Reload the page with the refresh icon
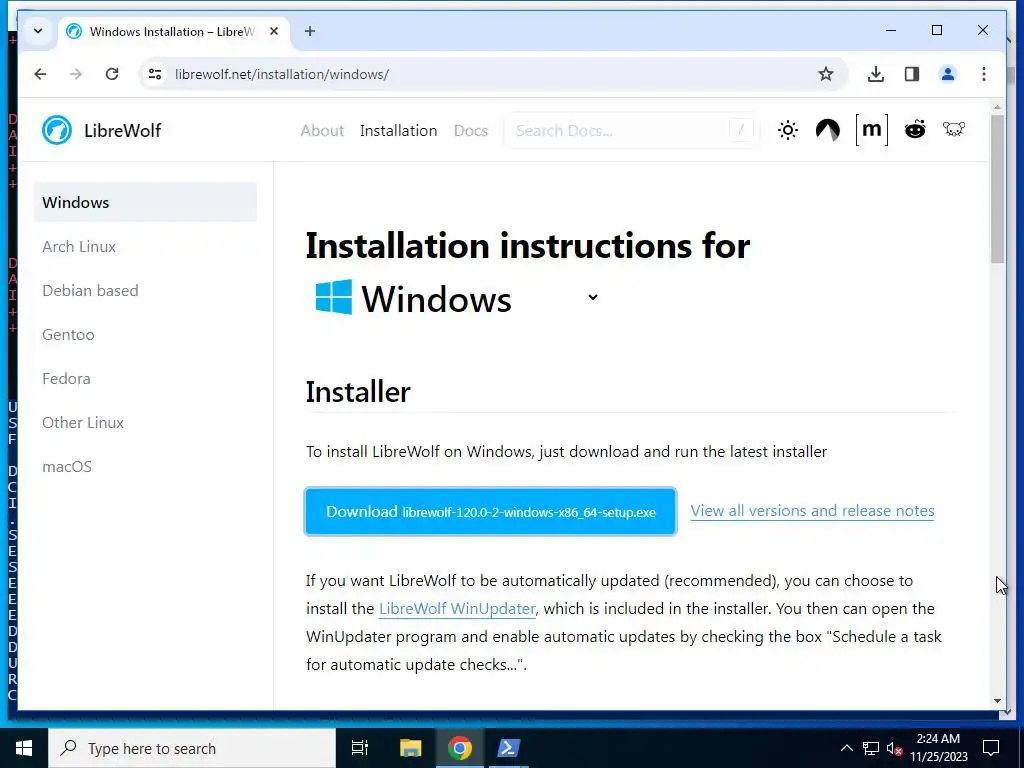This screenshot has width=1024, height=768. click(112, 74)
